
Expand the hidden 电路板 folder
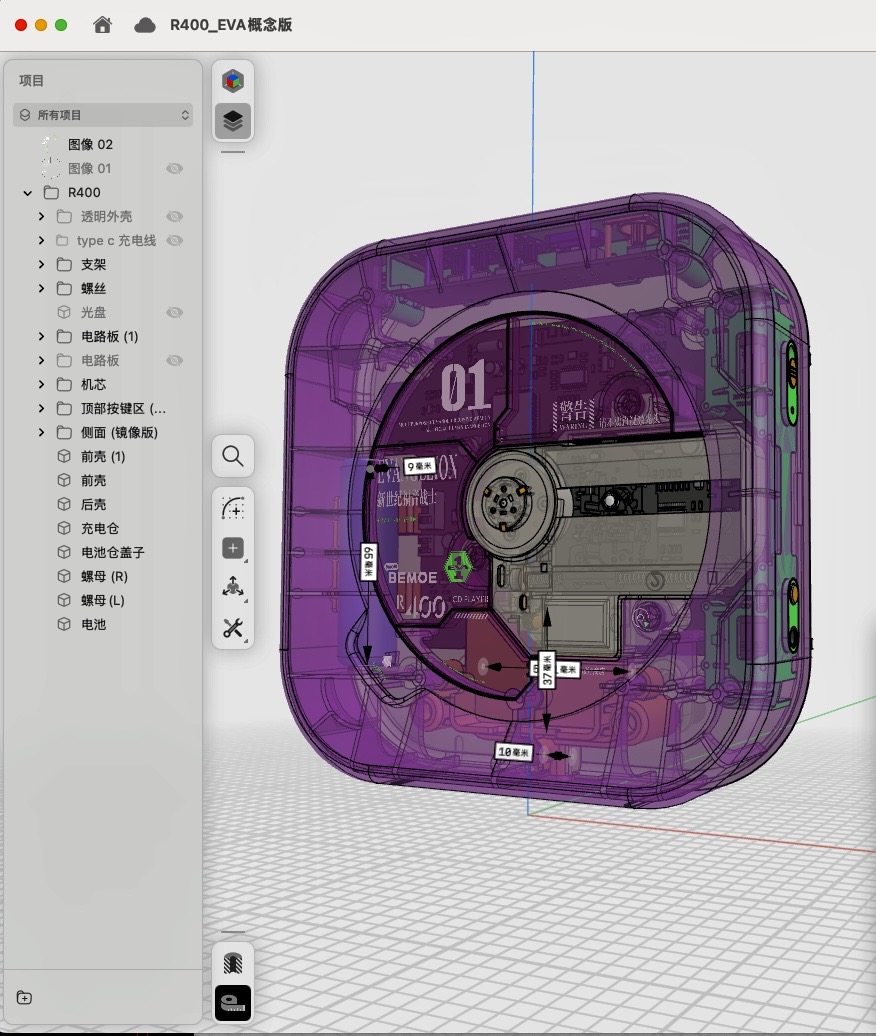(x=42, y=360)
